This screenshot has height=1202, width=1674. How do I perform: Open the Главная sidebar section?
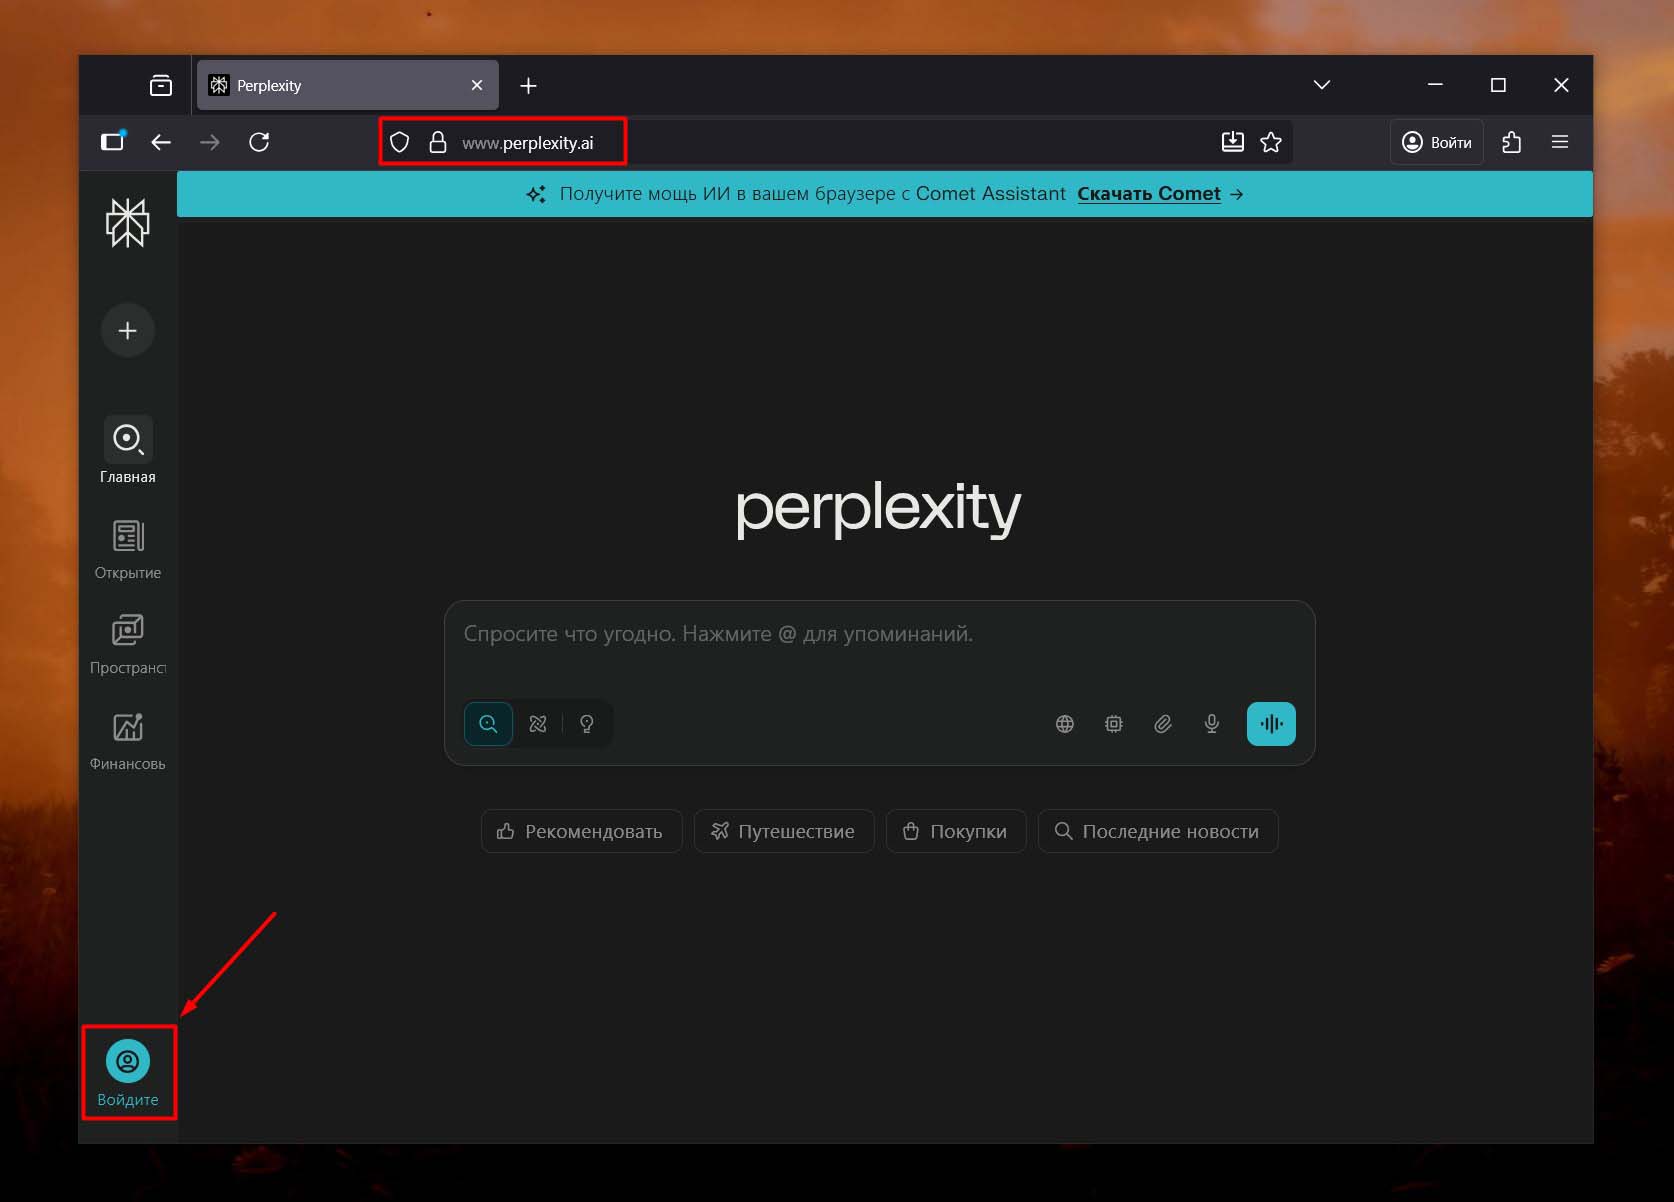point(127,449)
